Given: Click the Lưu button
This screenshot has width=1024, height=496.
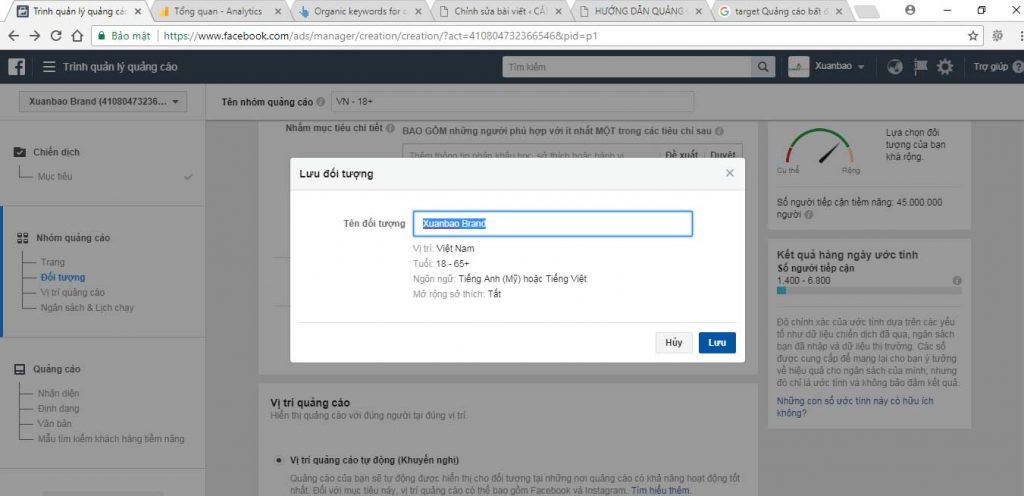Looking at the screenshot, I should [x=717, y=343].
